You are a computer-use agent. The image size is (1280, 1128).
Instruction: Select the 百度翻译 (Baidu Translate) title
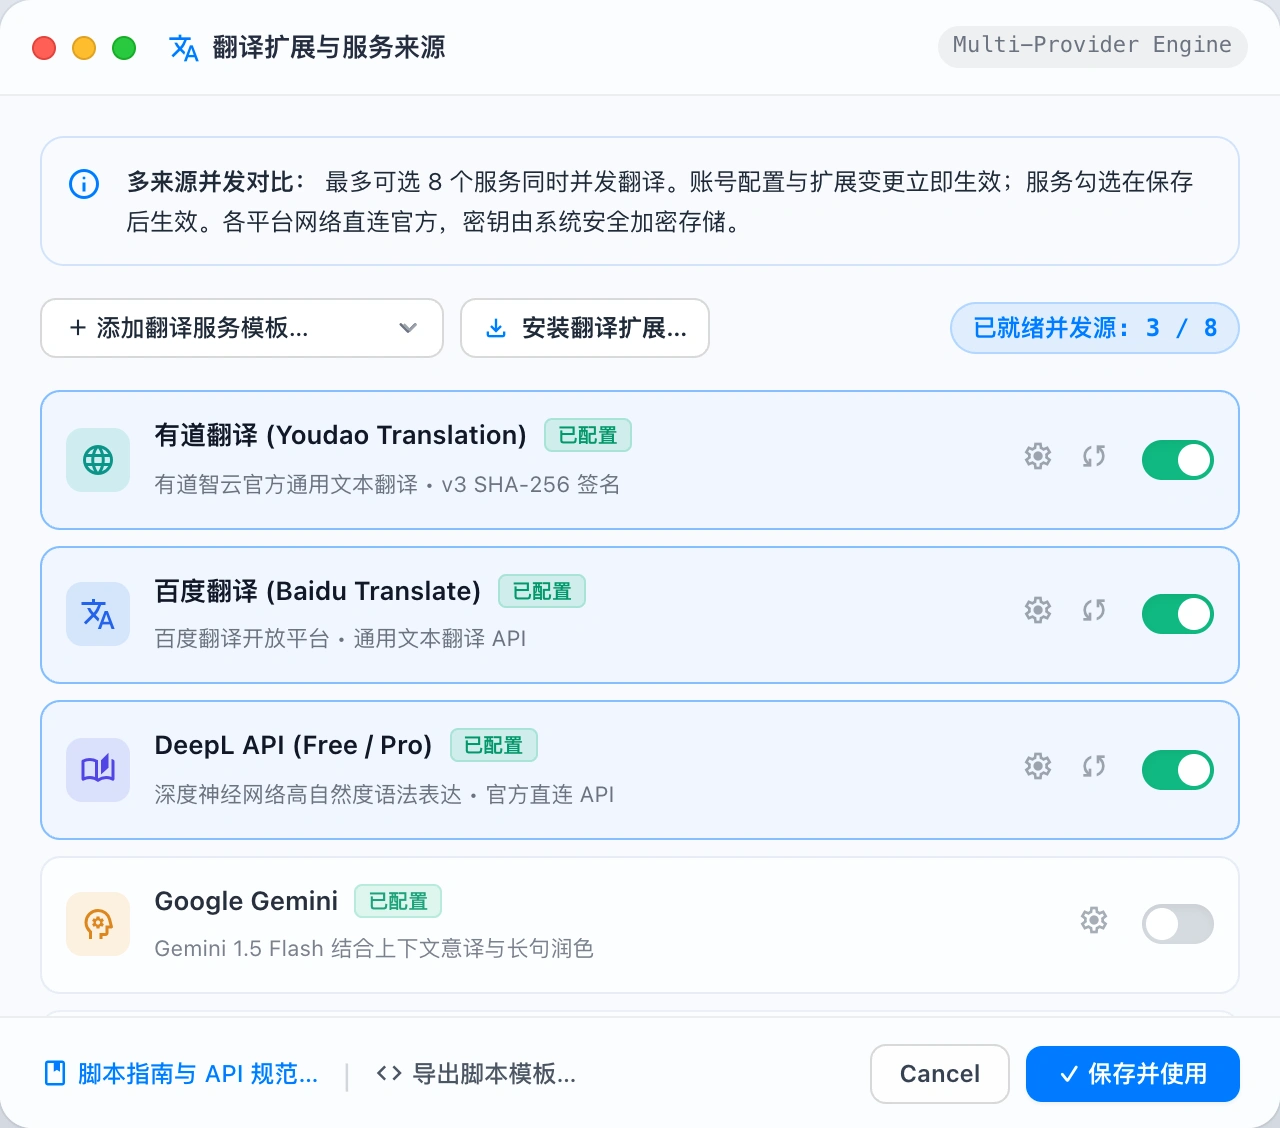point(318,591)
